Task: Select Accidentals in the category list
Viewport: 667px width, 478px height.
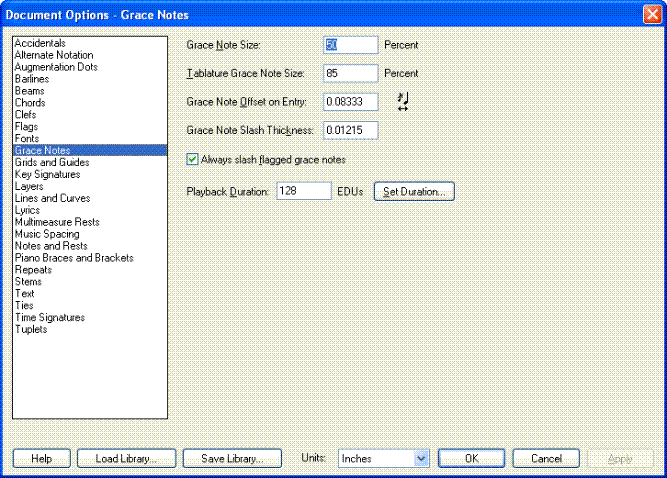Action: [40, 43]
